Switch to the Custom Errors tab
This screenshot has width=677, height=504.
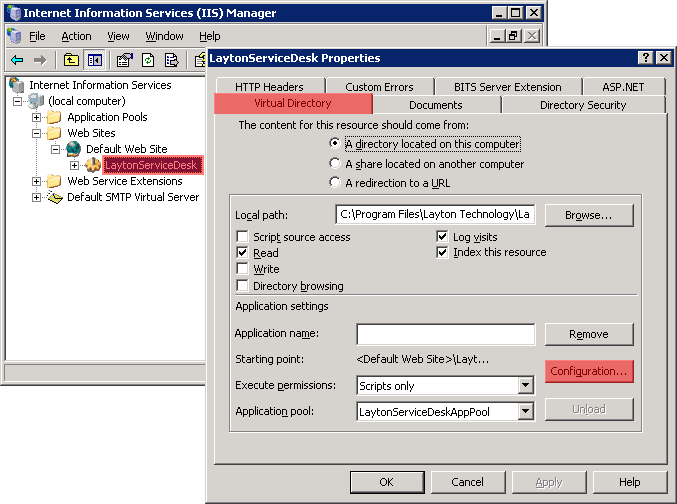380,86
